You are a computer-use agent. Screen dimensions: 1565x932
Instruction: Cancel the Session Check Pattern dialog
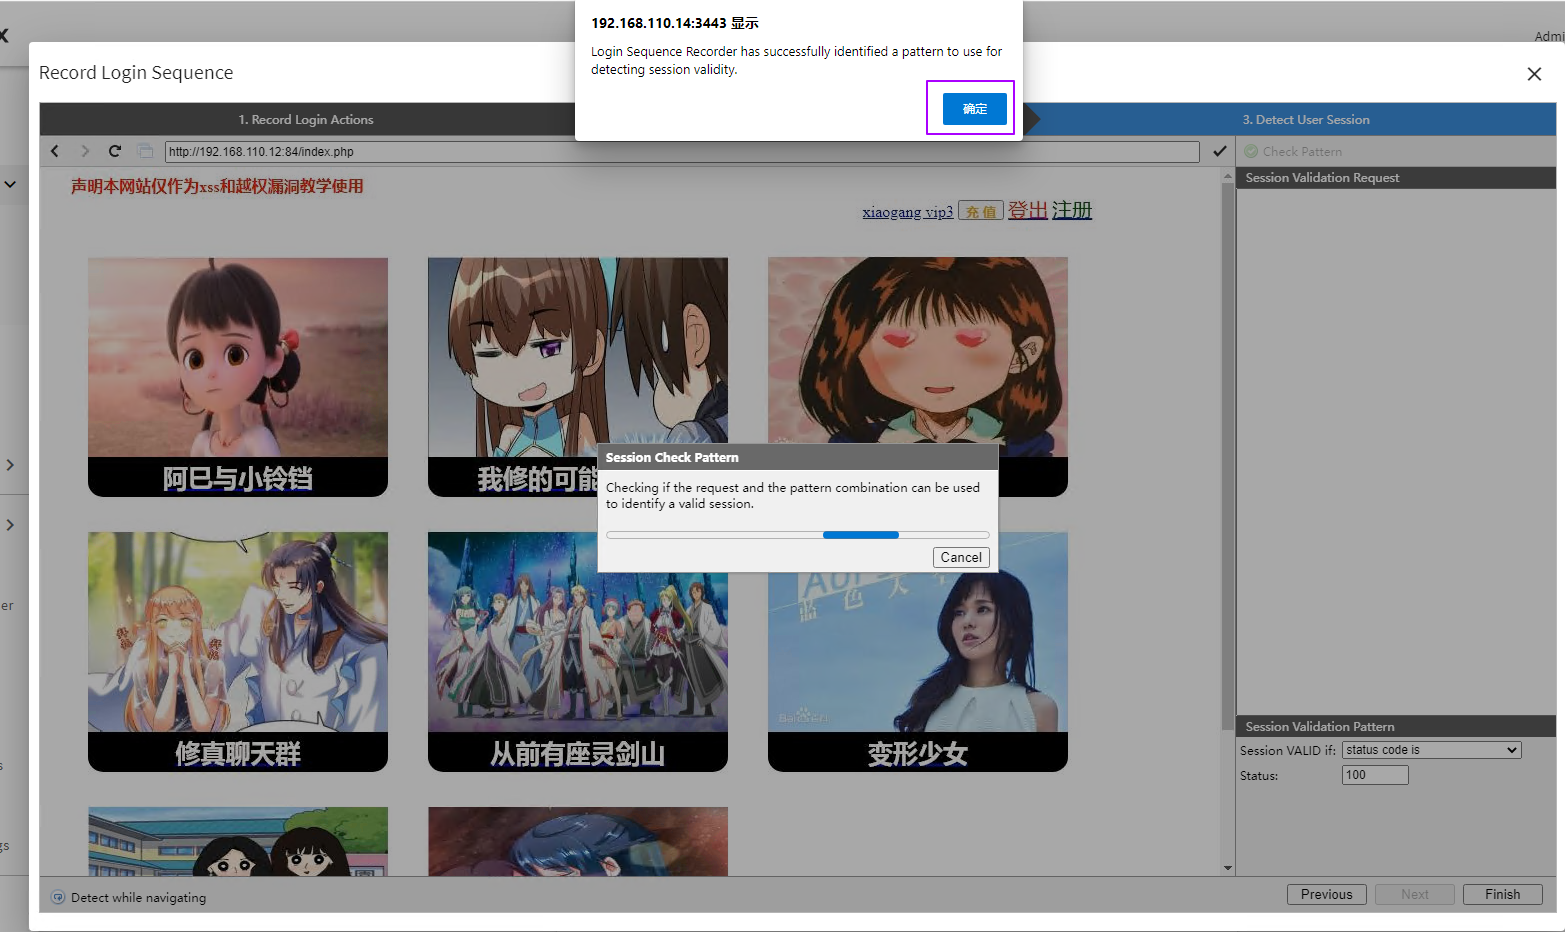[961, 557]
